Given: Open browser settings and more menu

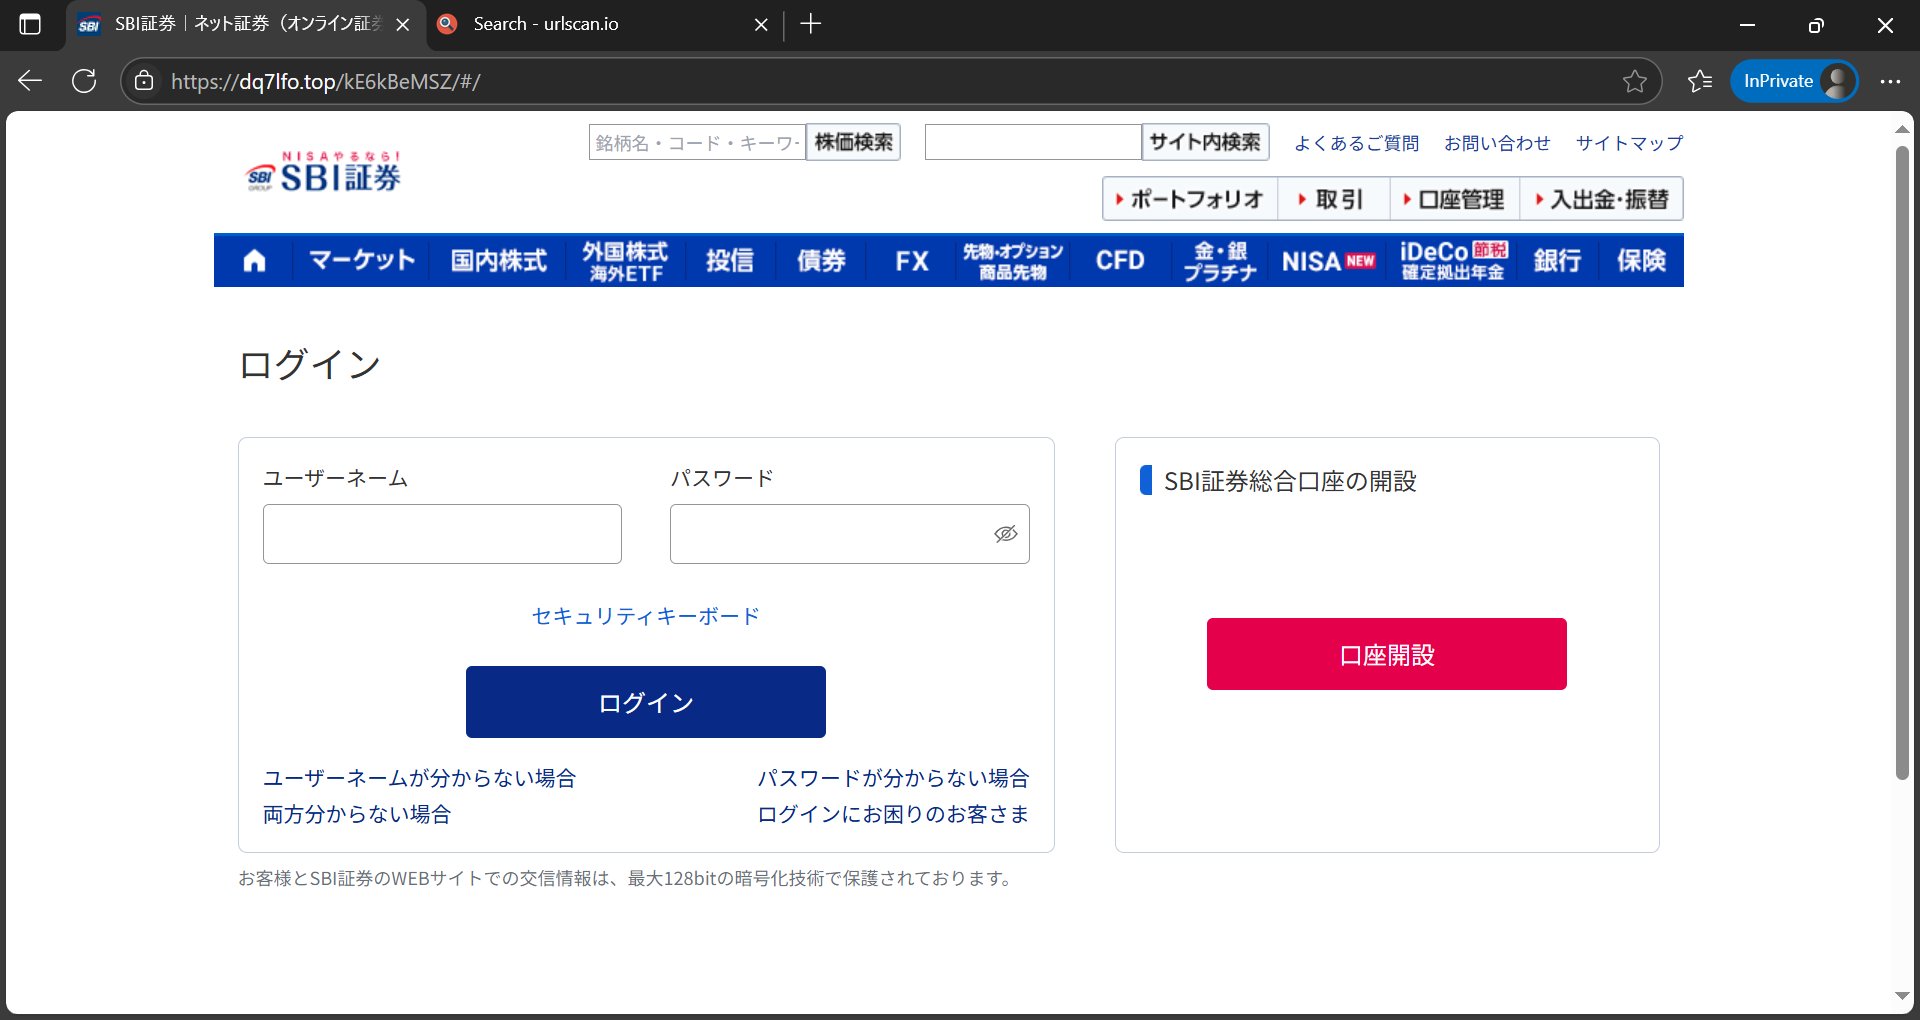Looking at the screenshot, I should click(x=1890, y=81).
